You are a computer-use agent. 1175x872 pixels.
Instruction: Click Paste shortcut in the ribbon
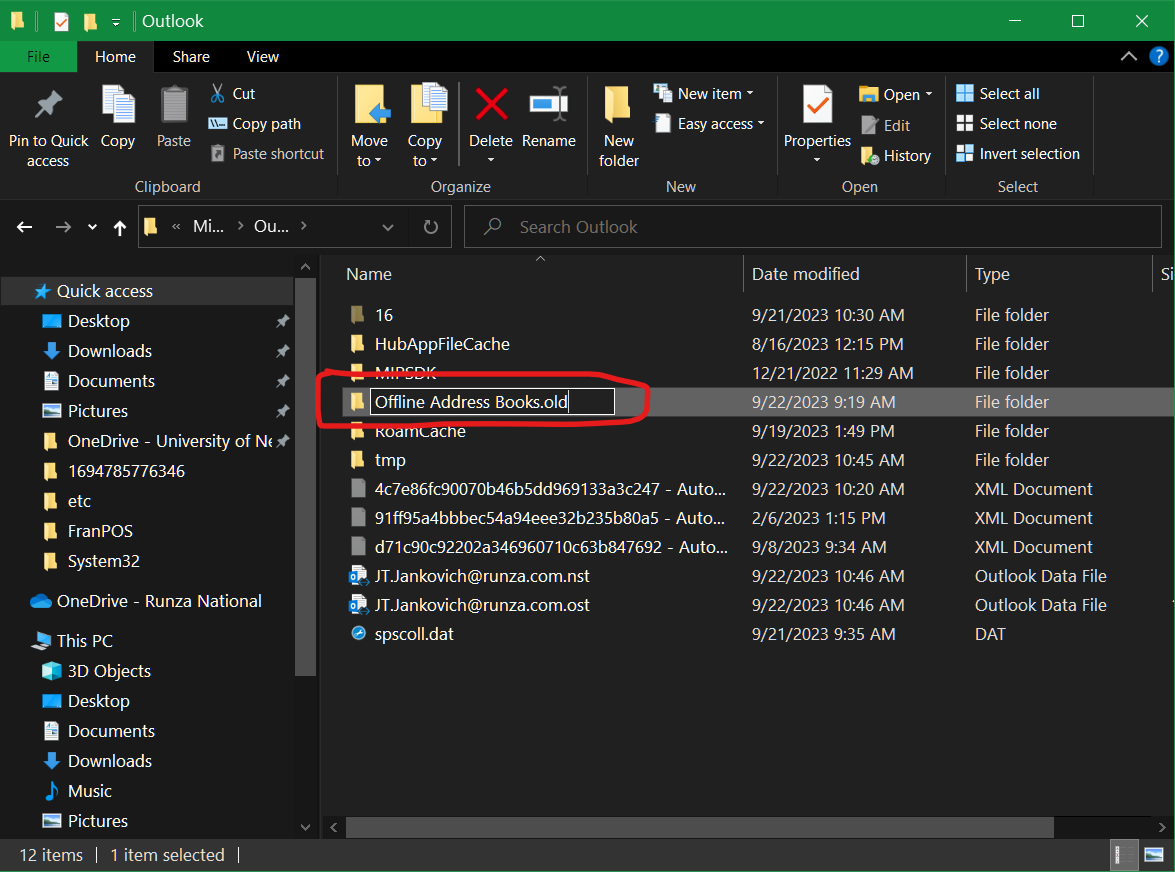pyautogui.click(x=268, y=154)
